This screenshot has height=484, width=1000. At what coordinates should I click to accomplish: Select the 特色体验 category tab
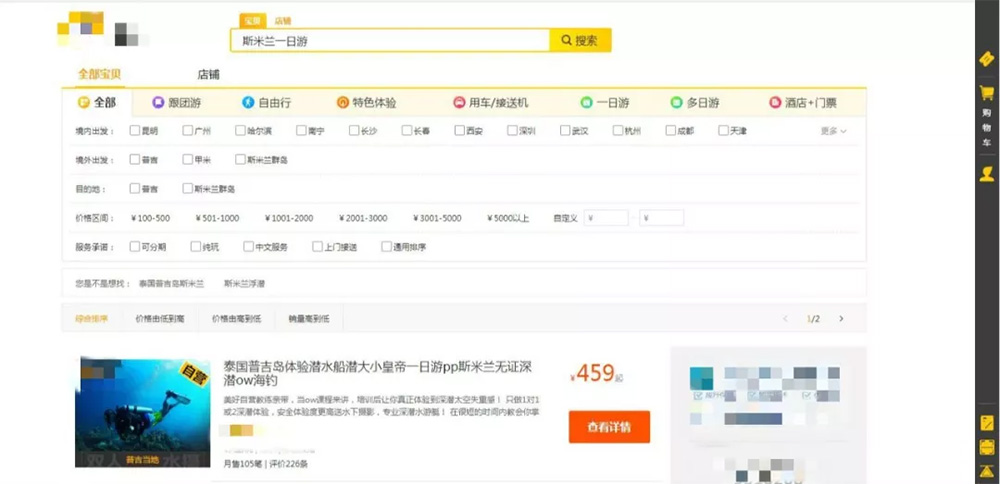pyautogui.click(x=366, y=103)
